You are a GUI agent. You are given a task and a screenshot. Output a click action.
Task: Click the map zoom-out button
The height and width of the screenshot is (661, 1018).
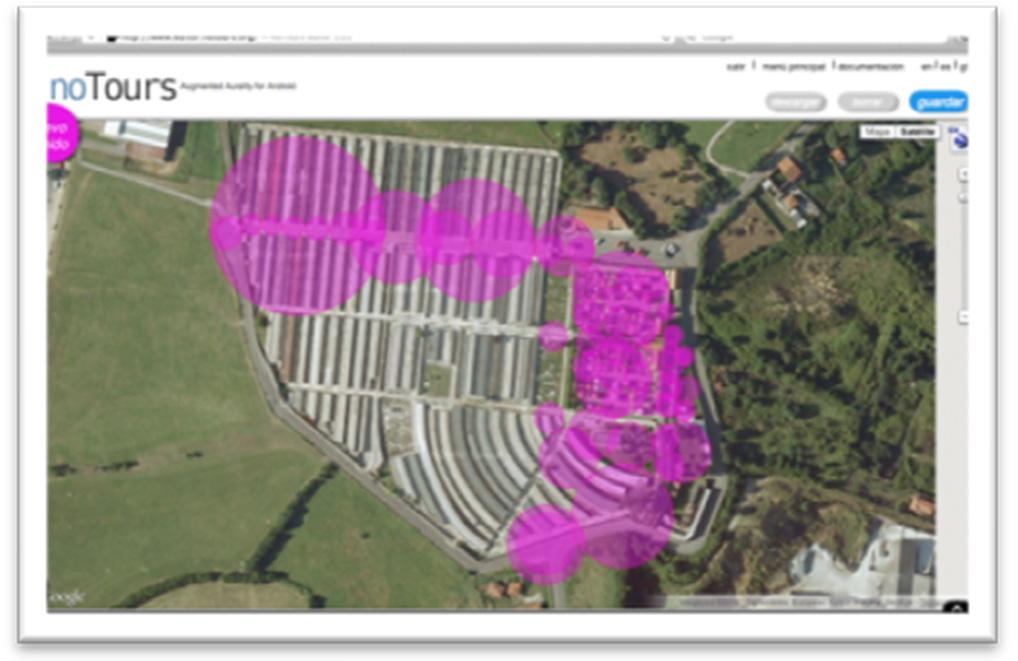[x=963, y=317]
